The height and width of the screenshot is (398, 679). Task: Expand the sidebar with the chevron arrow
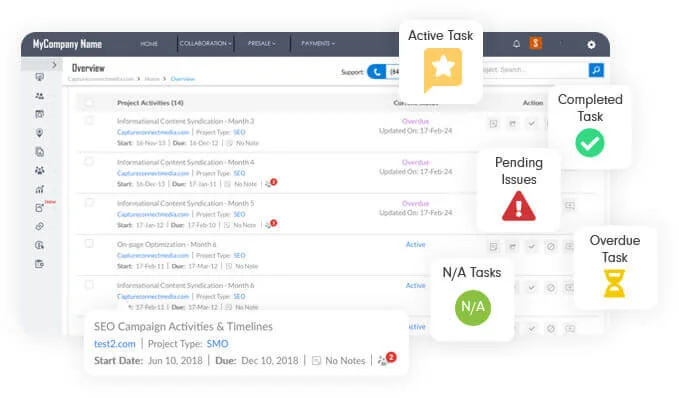pyautogui.click(x=54, y=65)
